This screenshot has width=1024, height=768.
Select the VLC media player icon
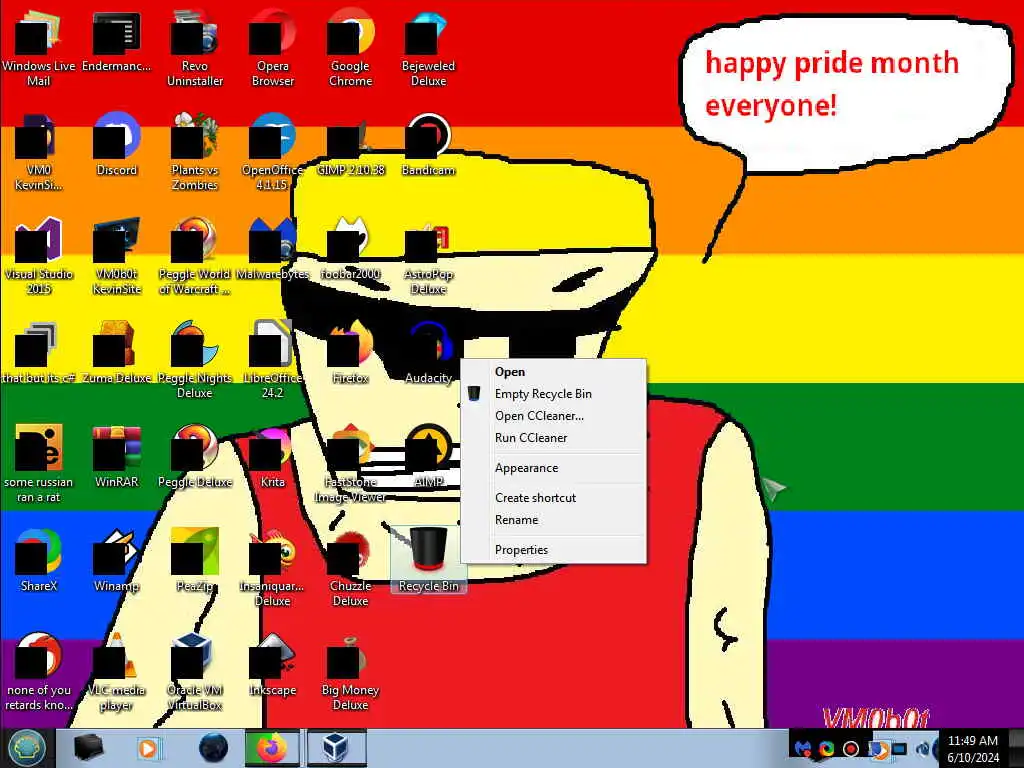(x=116, y=671)
